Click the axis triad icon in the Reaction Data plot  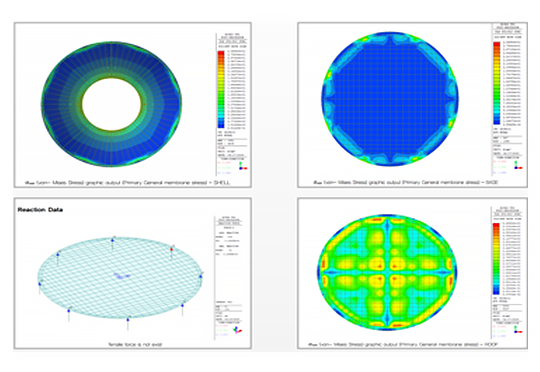click(x=238, y=330)
